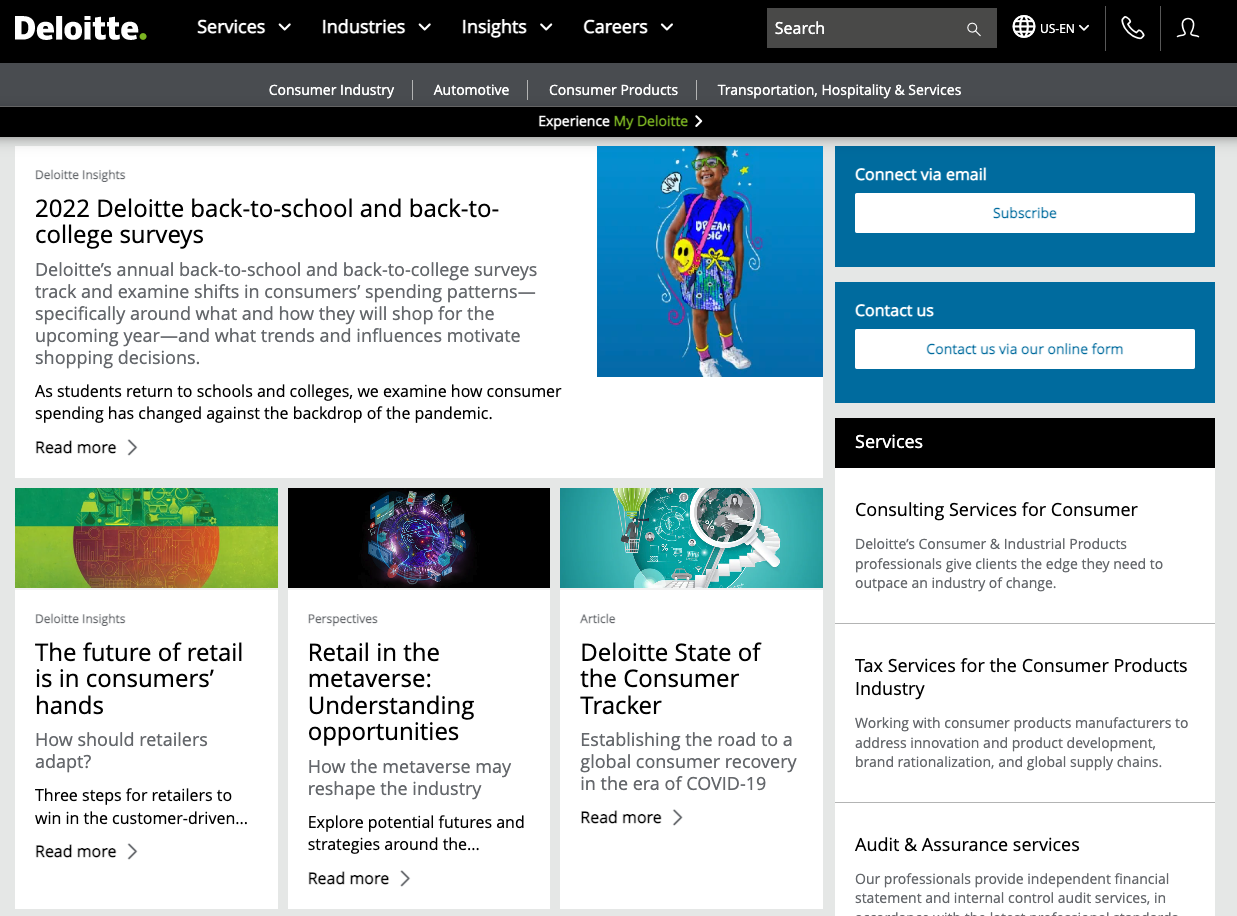Open Transportation, Hospitality & Services tab

click(839, 90)
